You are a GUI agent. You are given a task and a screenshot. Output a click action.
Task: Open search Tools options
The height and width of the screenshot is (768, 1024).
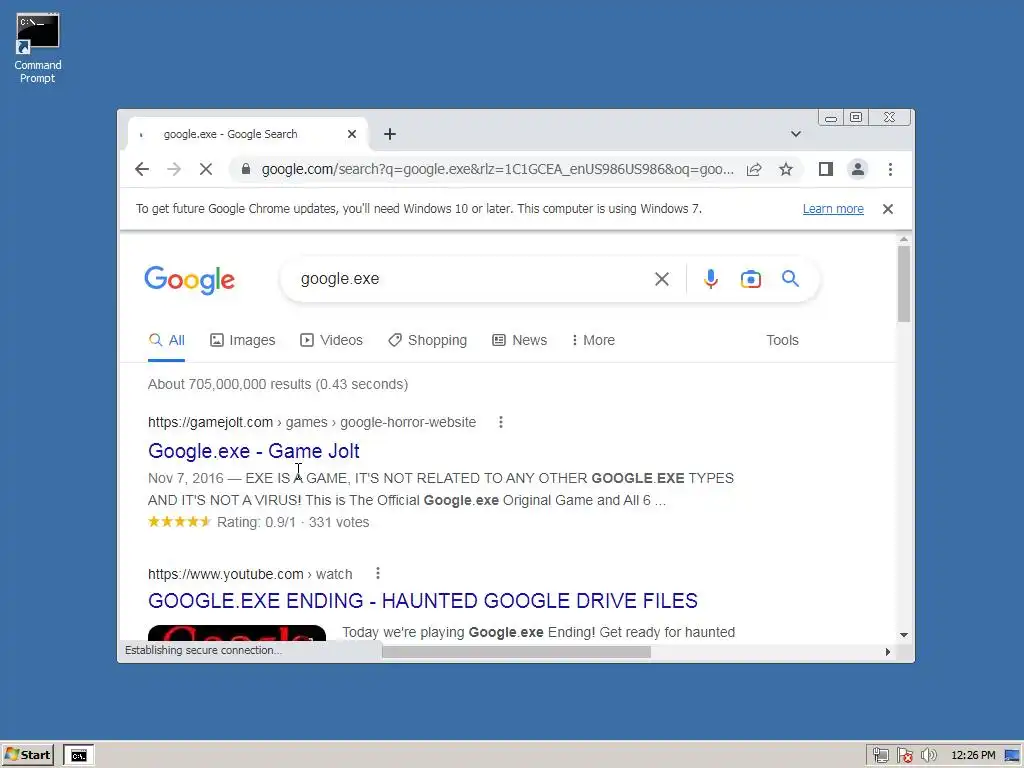782,340
